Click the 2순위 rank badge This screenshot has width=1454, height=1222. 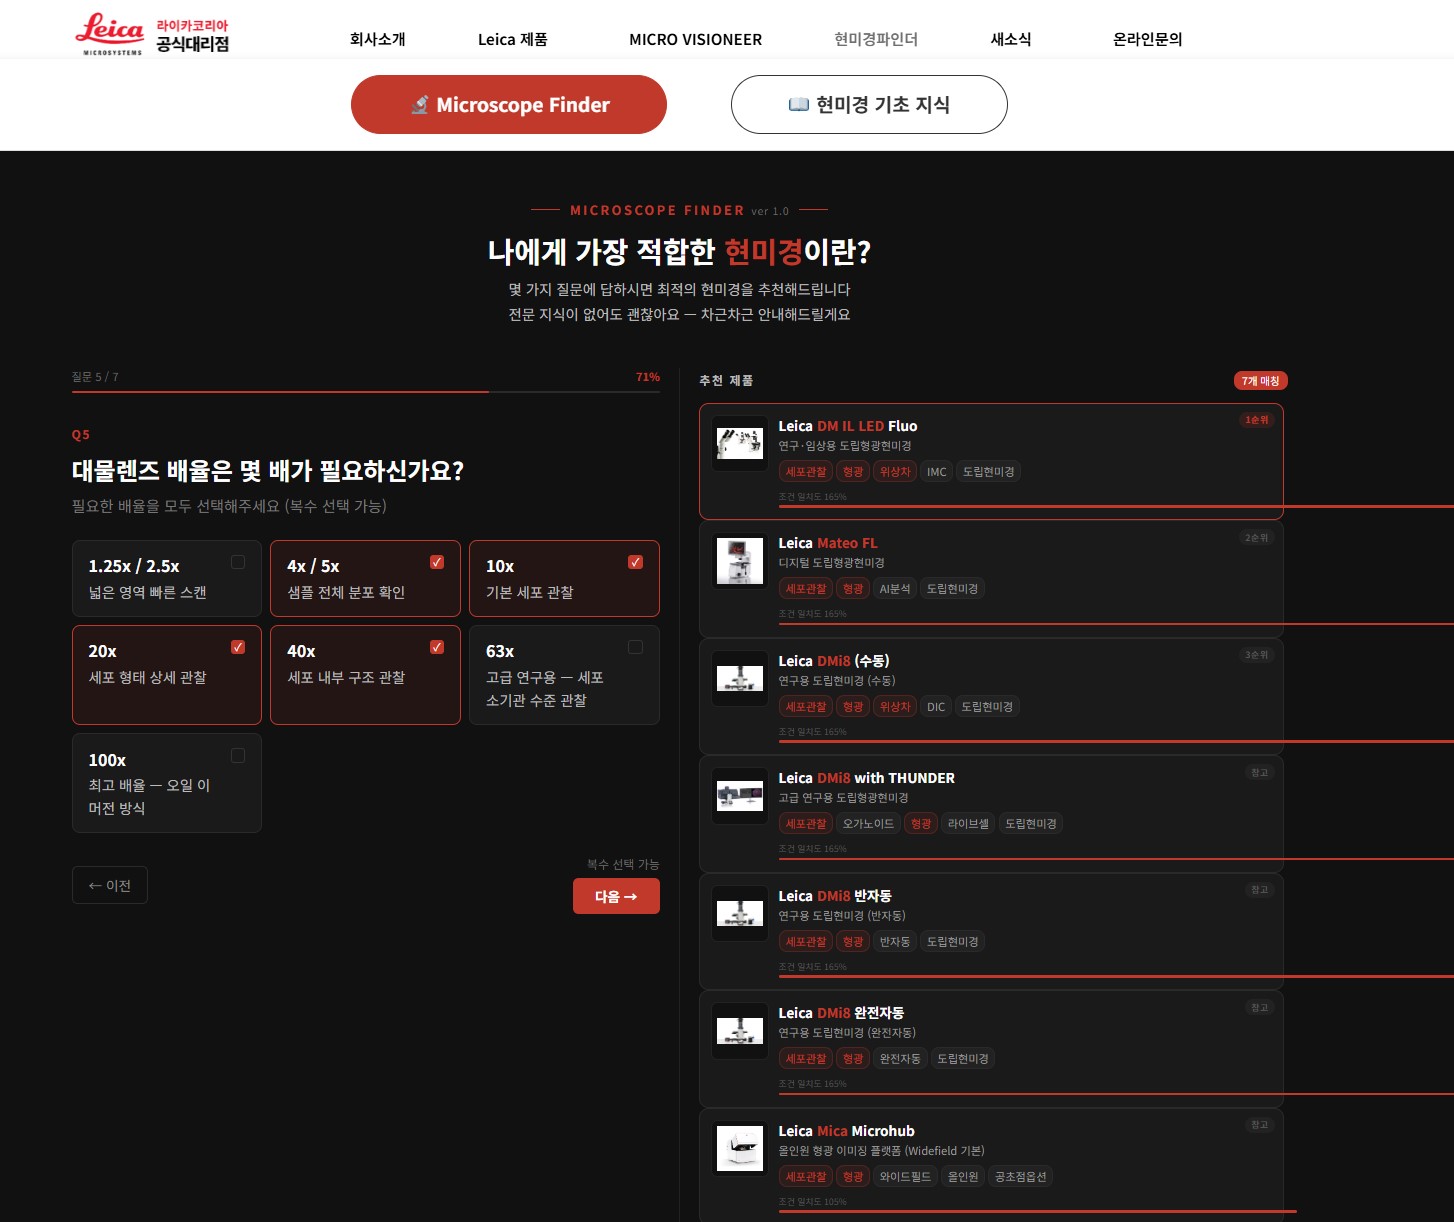click(1257, 538)
